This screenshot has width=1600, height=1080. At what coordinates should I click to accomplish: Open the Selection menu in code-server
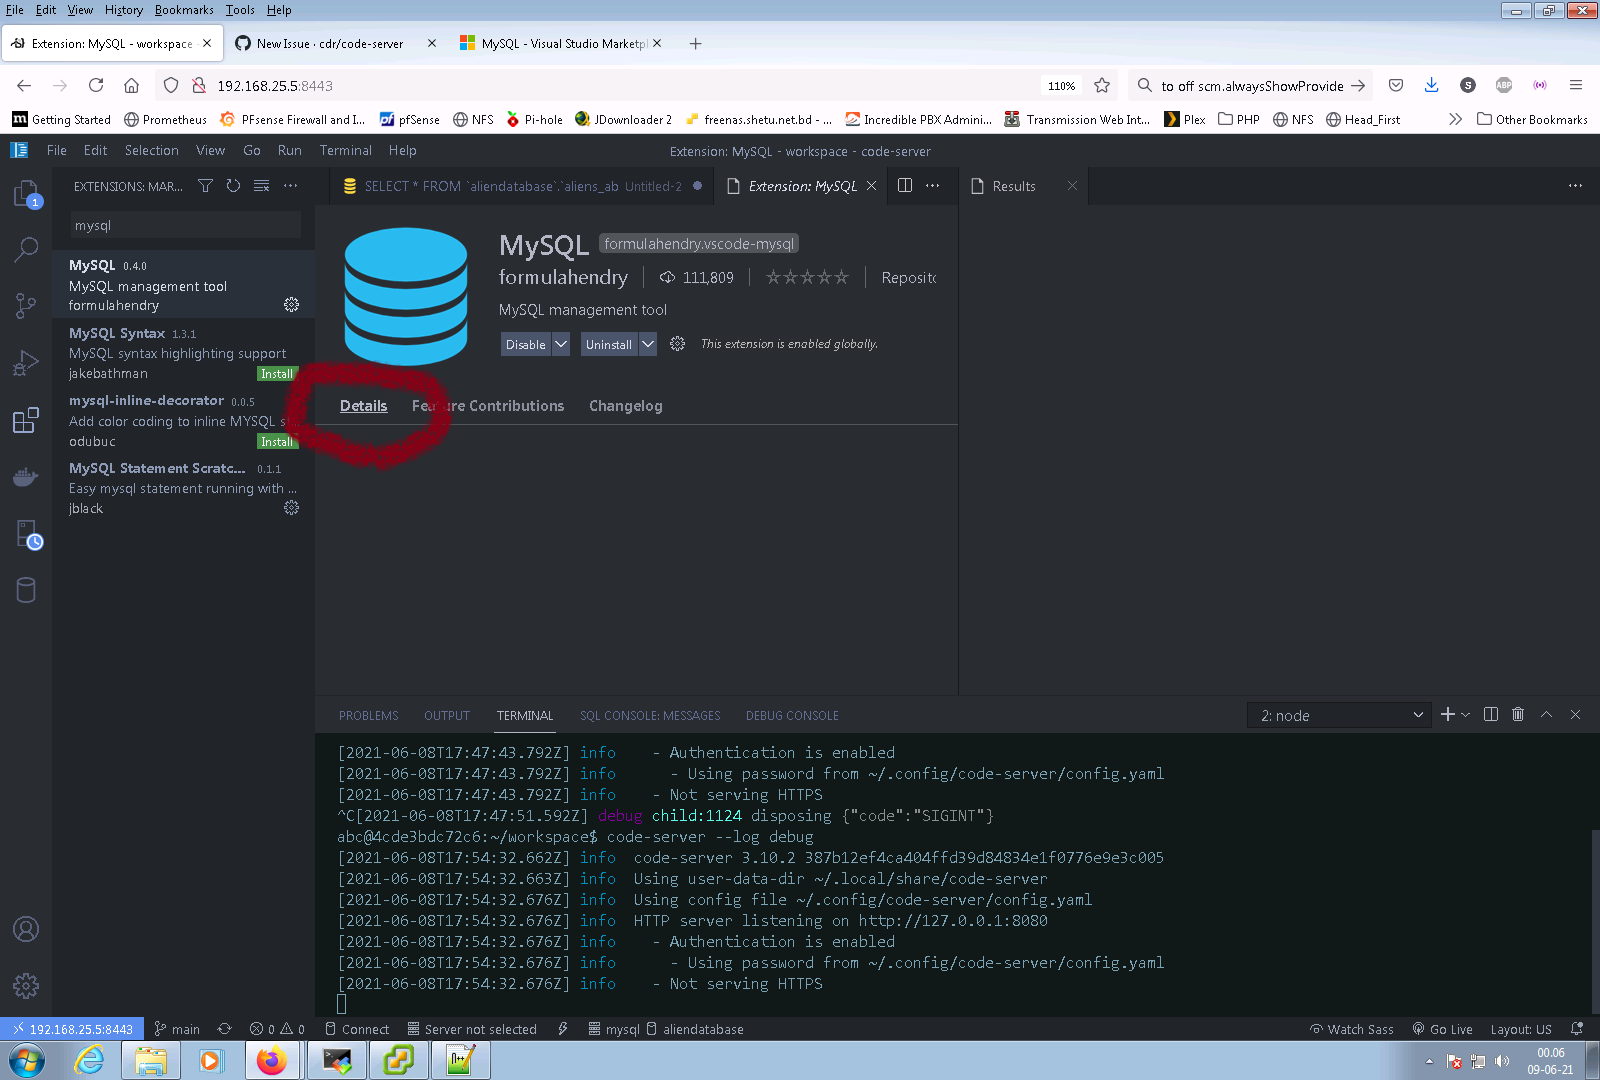coord(151,151)
